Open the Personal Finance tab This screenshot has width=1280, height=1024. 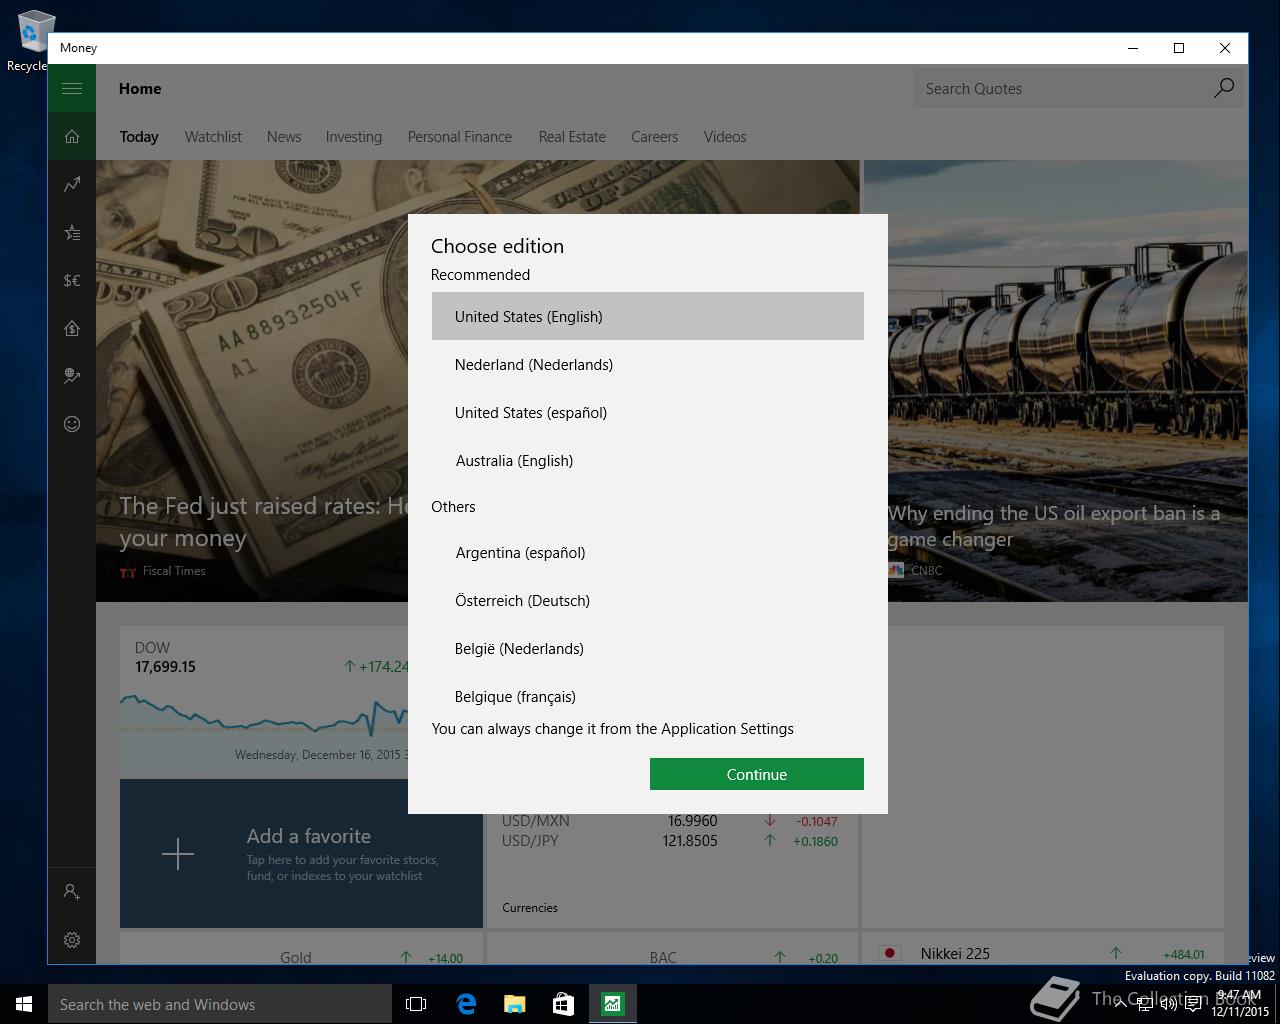pos(460,137)
